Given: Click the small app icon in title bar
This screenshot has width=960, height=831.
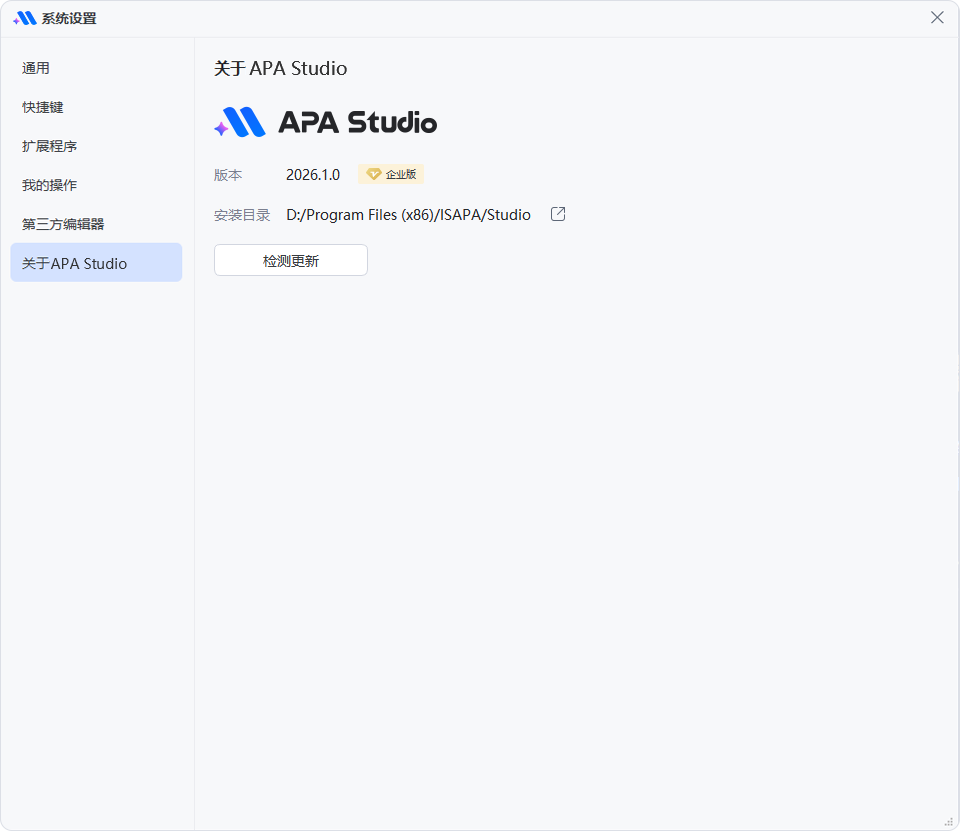Looking at the screenshot, I should (x=25, y=18).
